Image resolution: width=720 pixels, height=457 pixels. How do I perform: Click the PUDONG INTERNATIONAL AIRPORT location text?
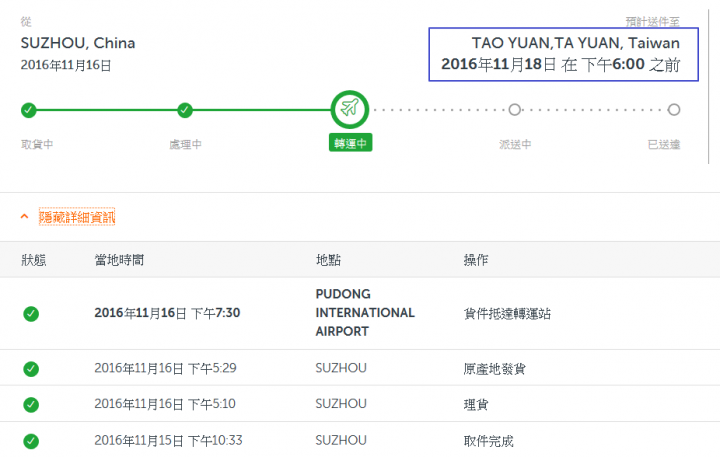pos(365,312)
